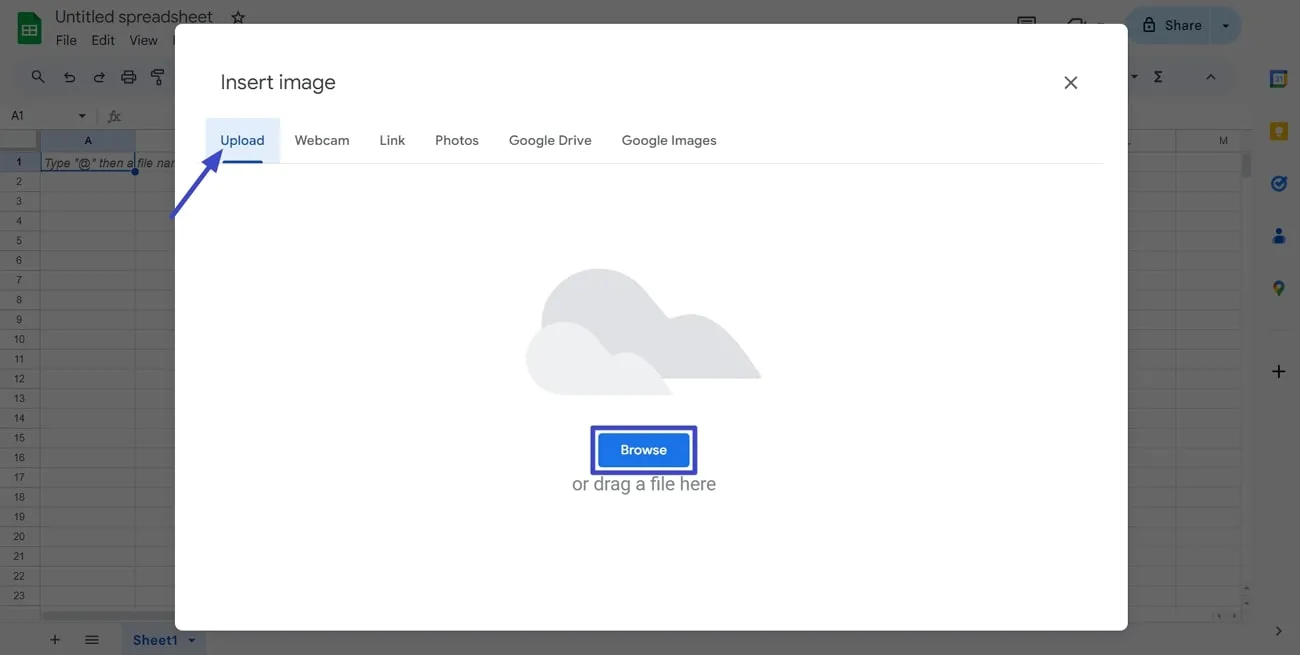
Task: Get add-ons with the plus icon
Action: pyautogui.click(x=1278, y=372)
